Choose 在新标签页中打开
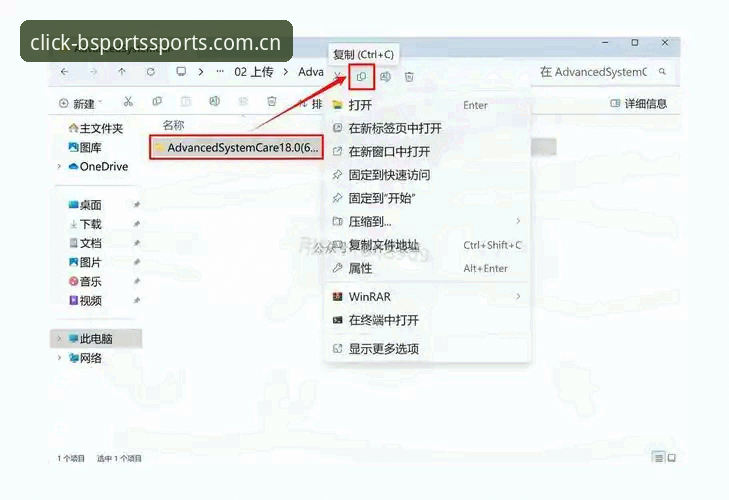This screenshot has width=729, height=500. [428, 128]
